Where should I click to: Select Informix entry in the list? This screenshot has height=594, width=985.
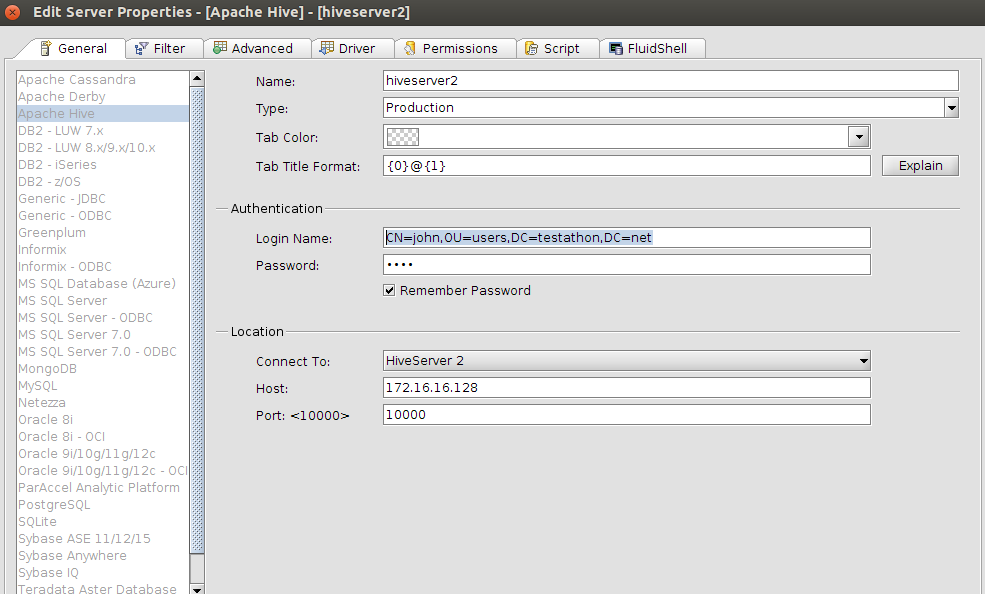(x=102, y=249)
